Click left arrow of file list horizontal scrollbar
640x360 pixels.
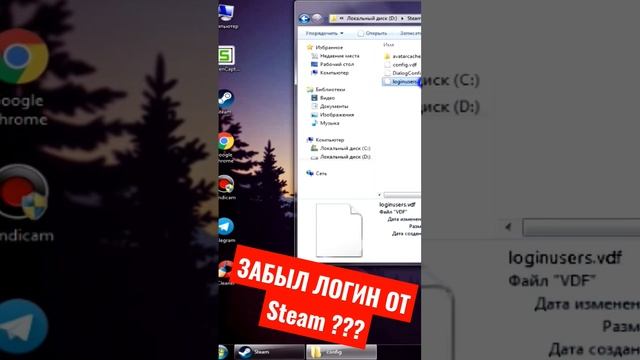380,195
